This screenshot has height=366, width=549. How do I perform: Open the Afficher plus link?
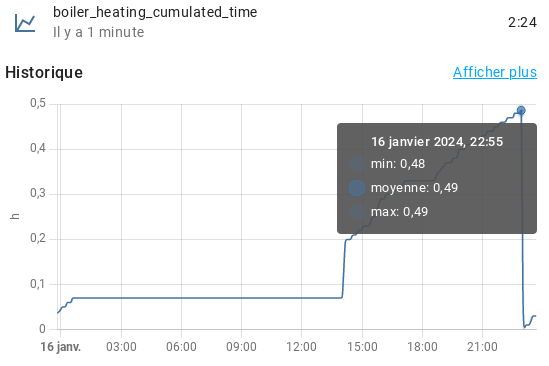pos(494,72)
